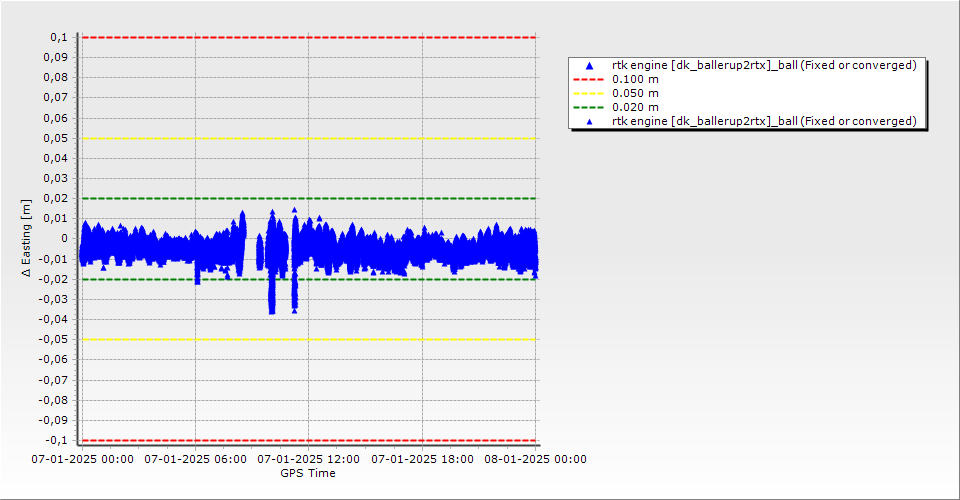
Task: Click the green dashed swatch in the legend
Action: coord(588,108)
